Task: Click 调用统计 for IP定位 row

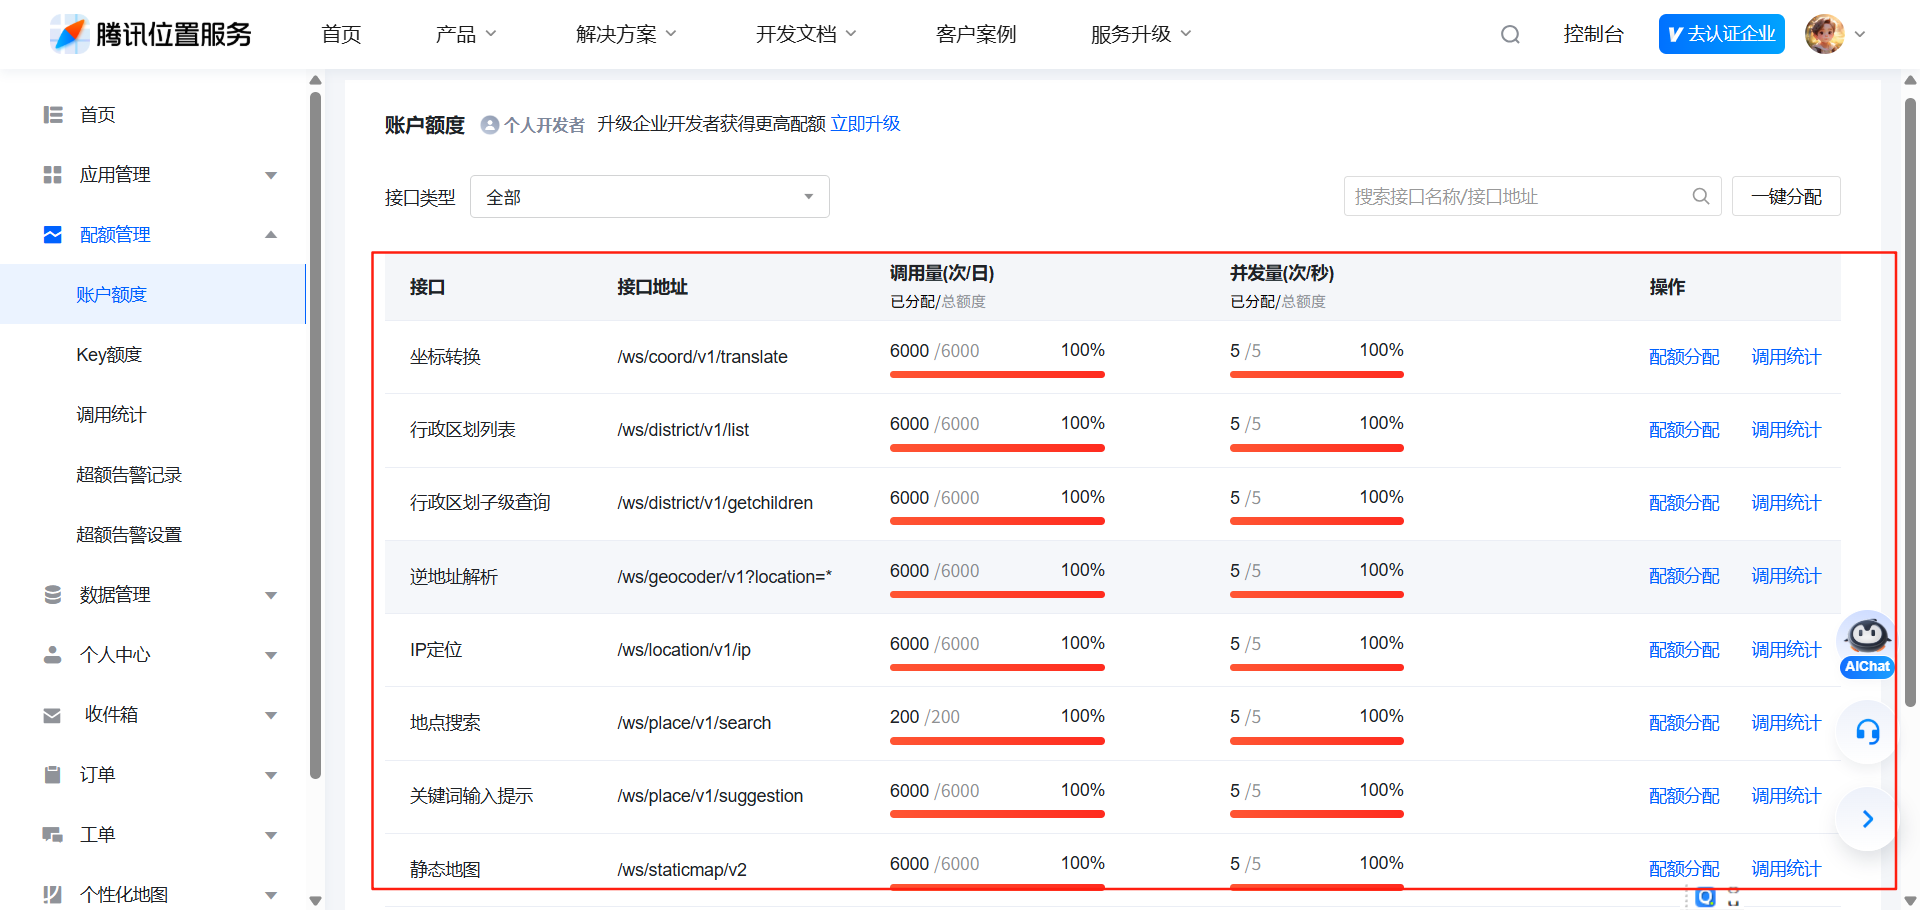Action: (1786, 650)
